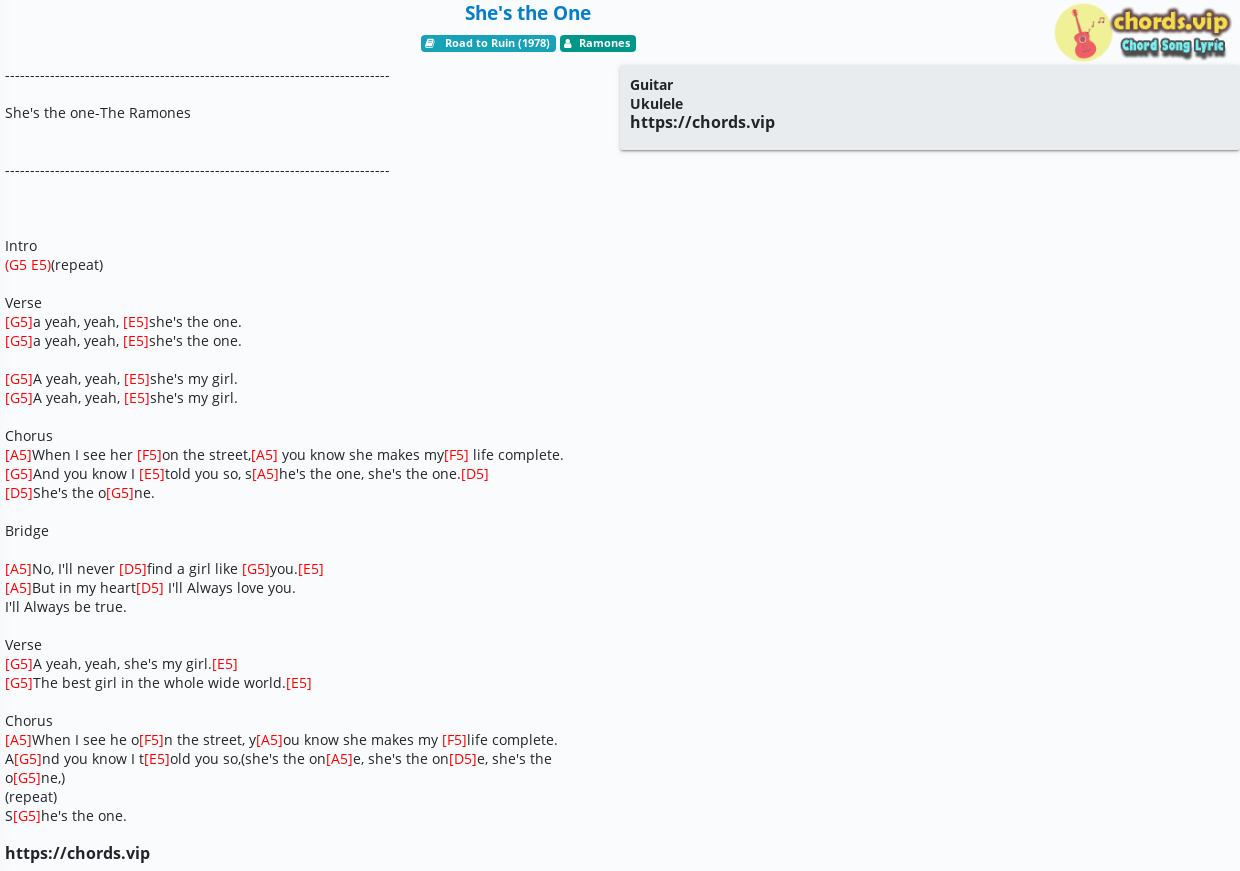Visit the https://chords.vip link under Ukulele
Screen dimensions: 1240x871
[702, 122]
